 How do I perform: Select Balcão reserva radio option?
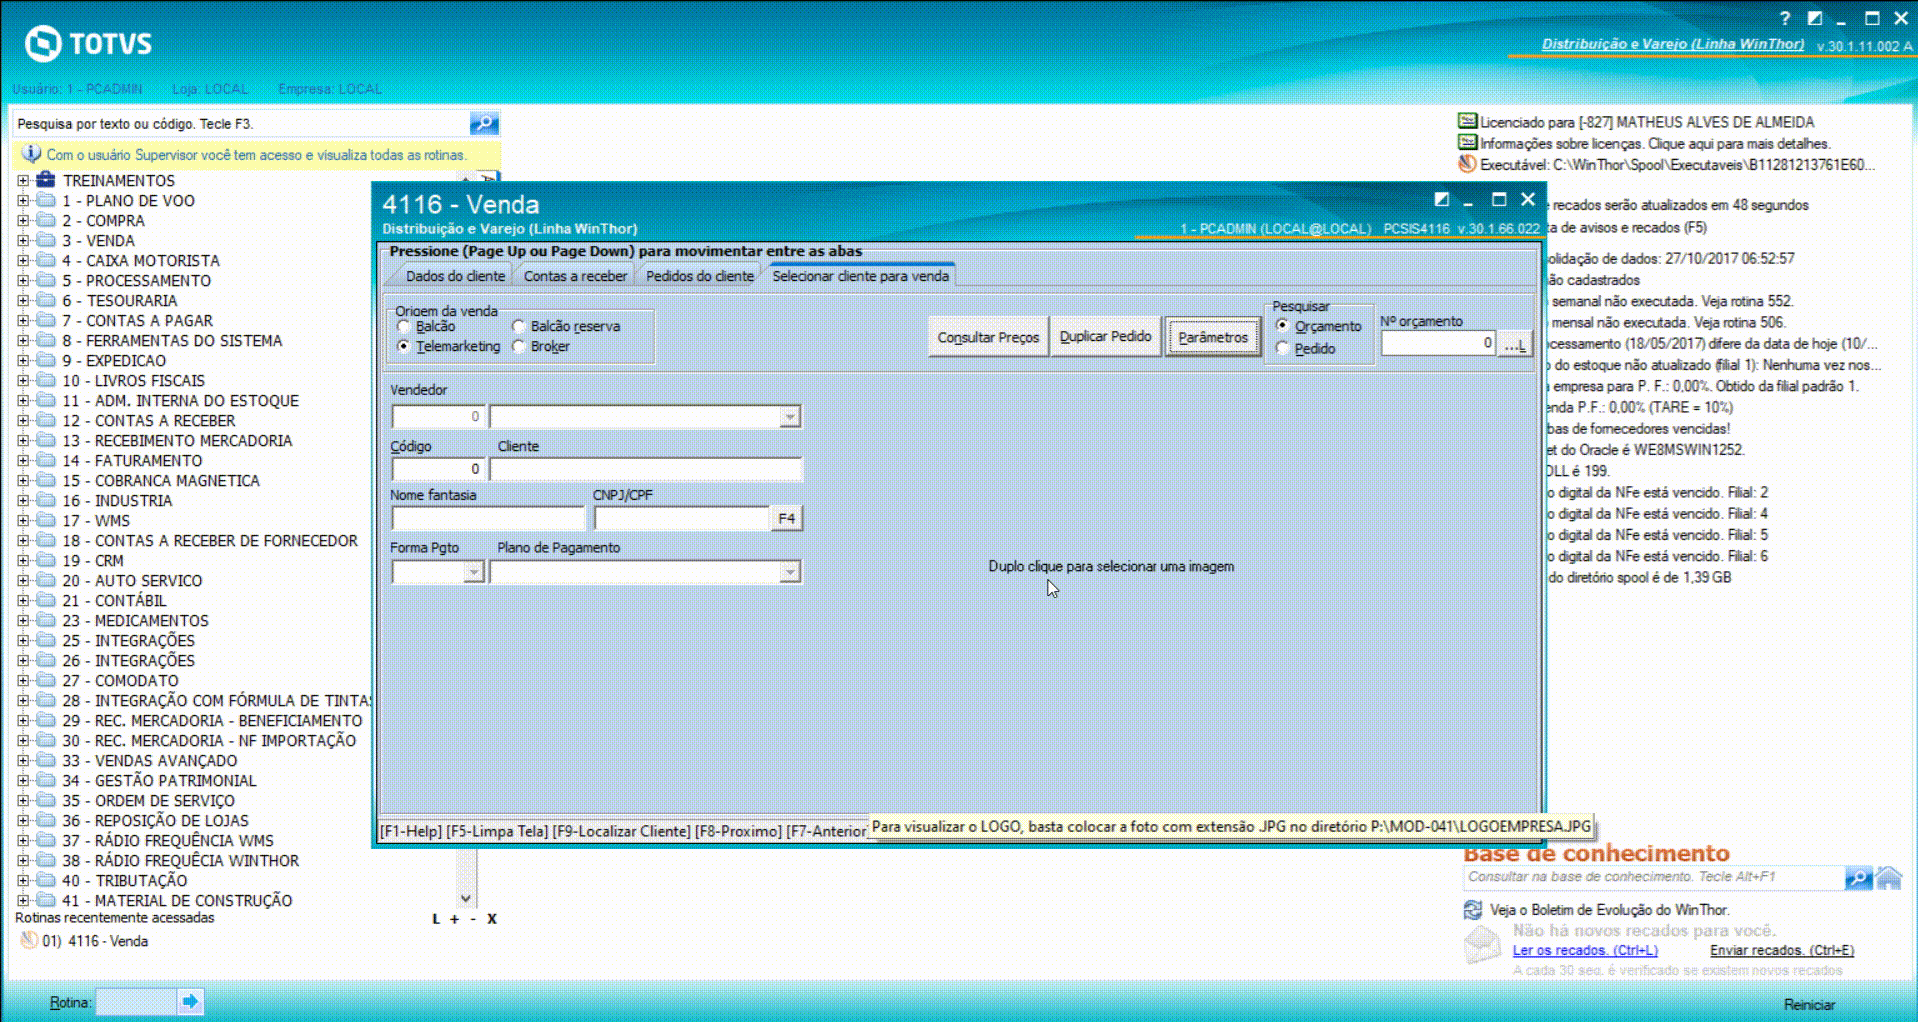pos(518,326)
